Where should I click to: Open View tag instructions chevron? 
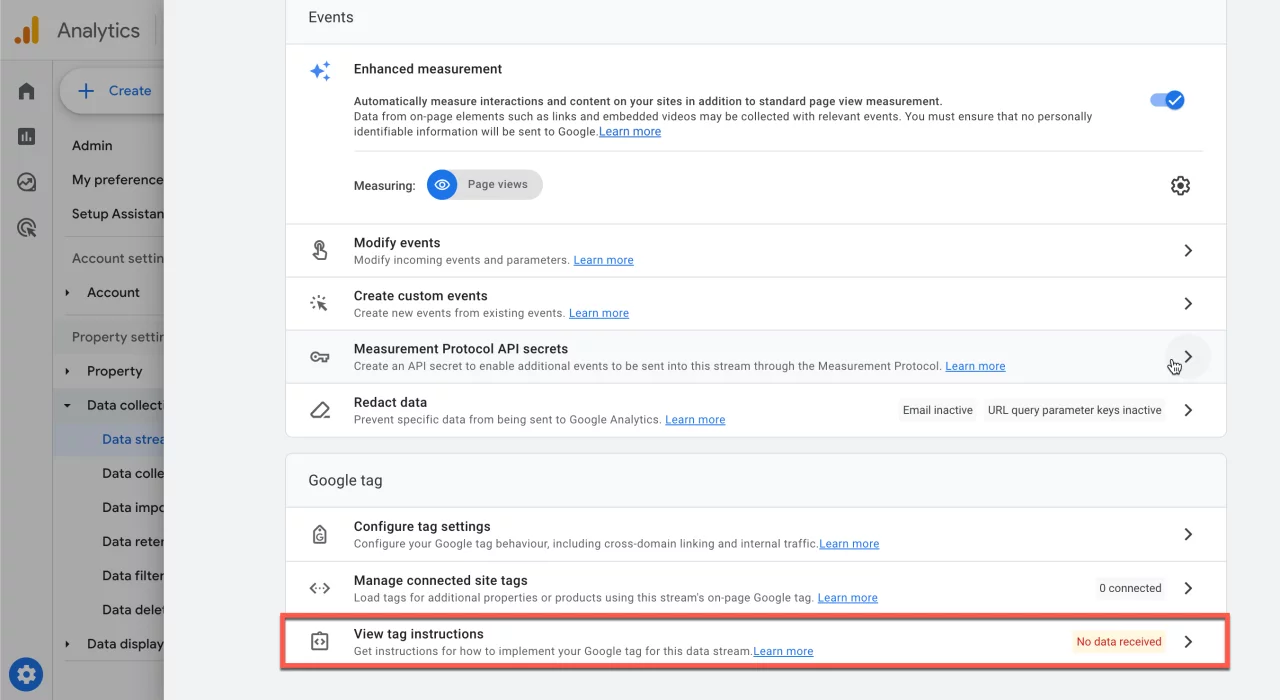[x=1188, y=642]
